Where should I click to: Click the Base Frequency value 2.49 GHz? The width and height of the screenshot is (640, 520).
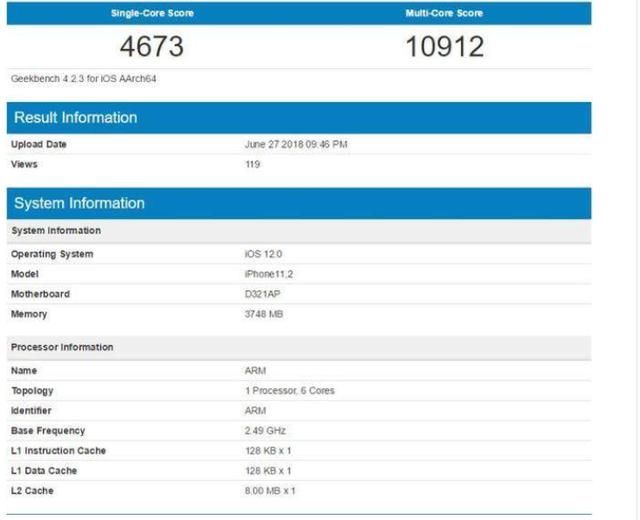click(x=267, y=431)
